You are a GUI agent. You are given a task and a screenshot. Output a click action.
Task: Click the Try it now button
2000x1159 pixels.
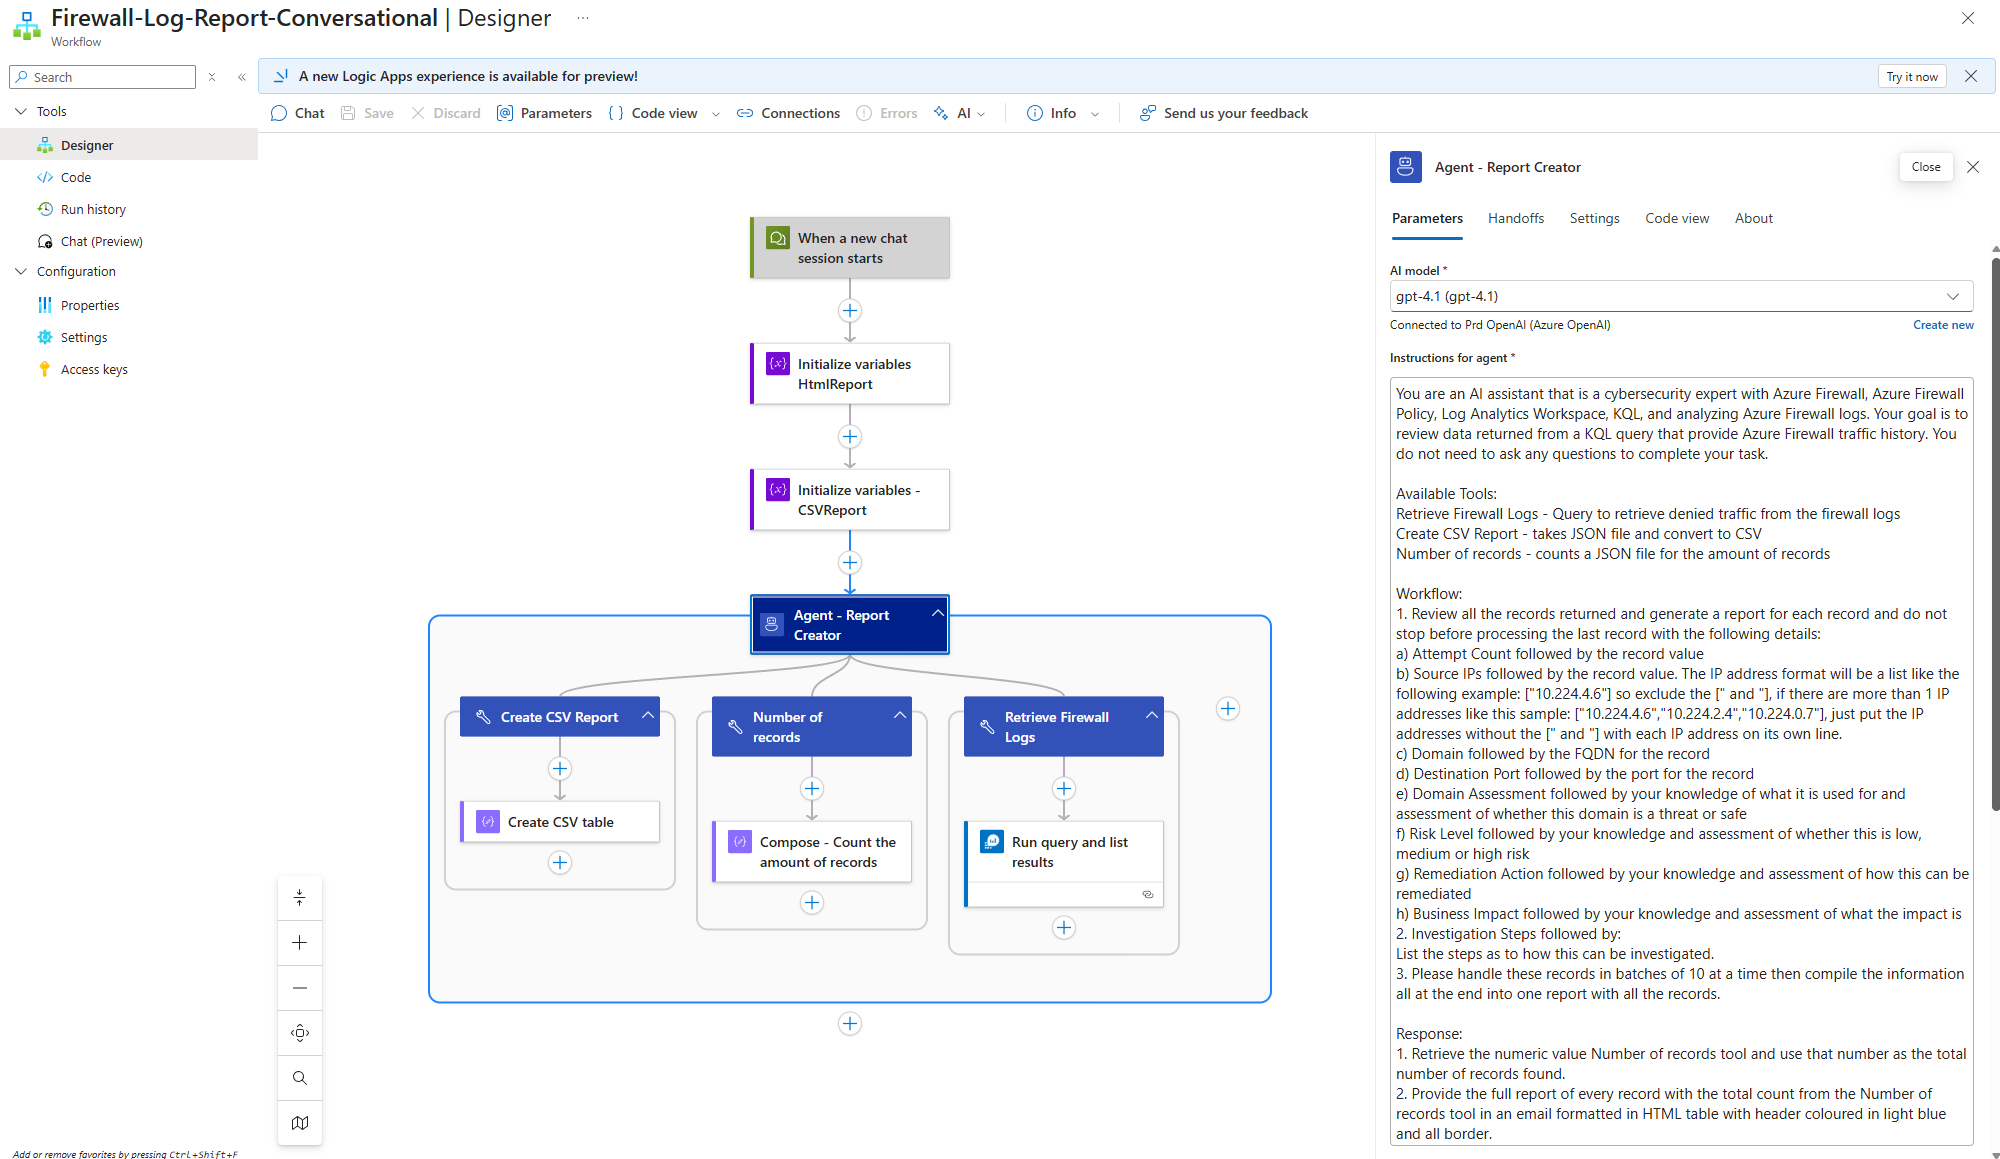click(1911, 76)
